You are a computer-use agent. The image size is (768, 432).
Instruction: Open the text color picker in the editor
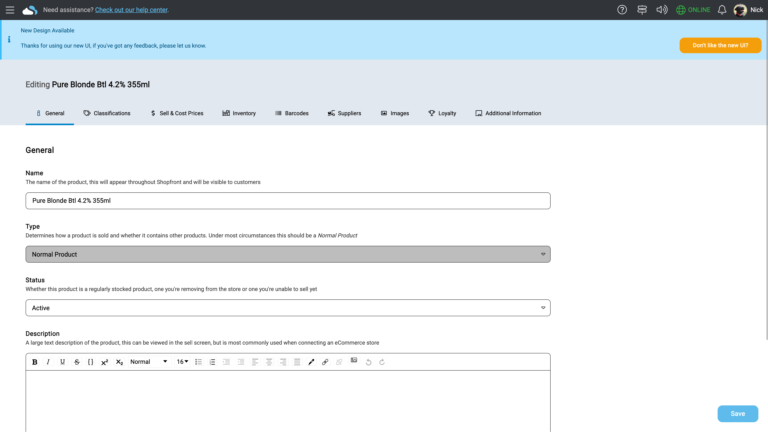311,362
